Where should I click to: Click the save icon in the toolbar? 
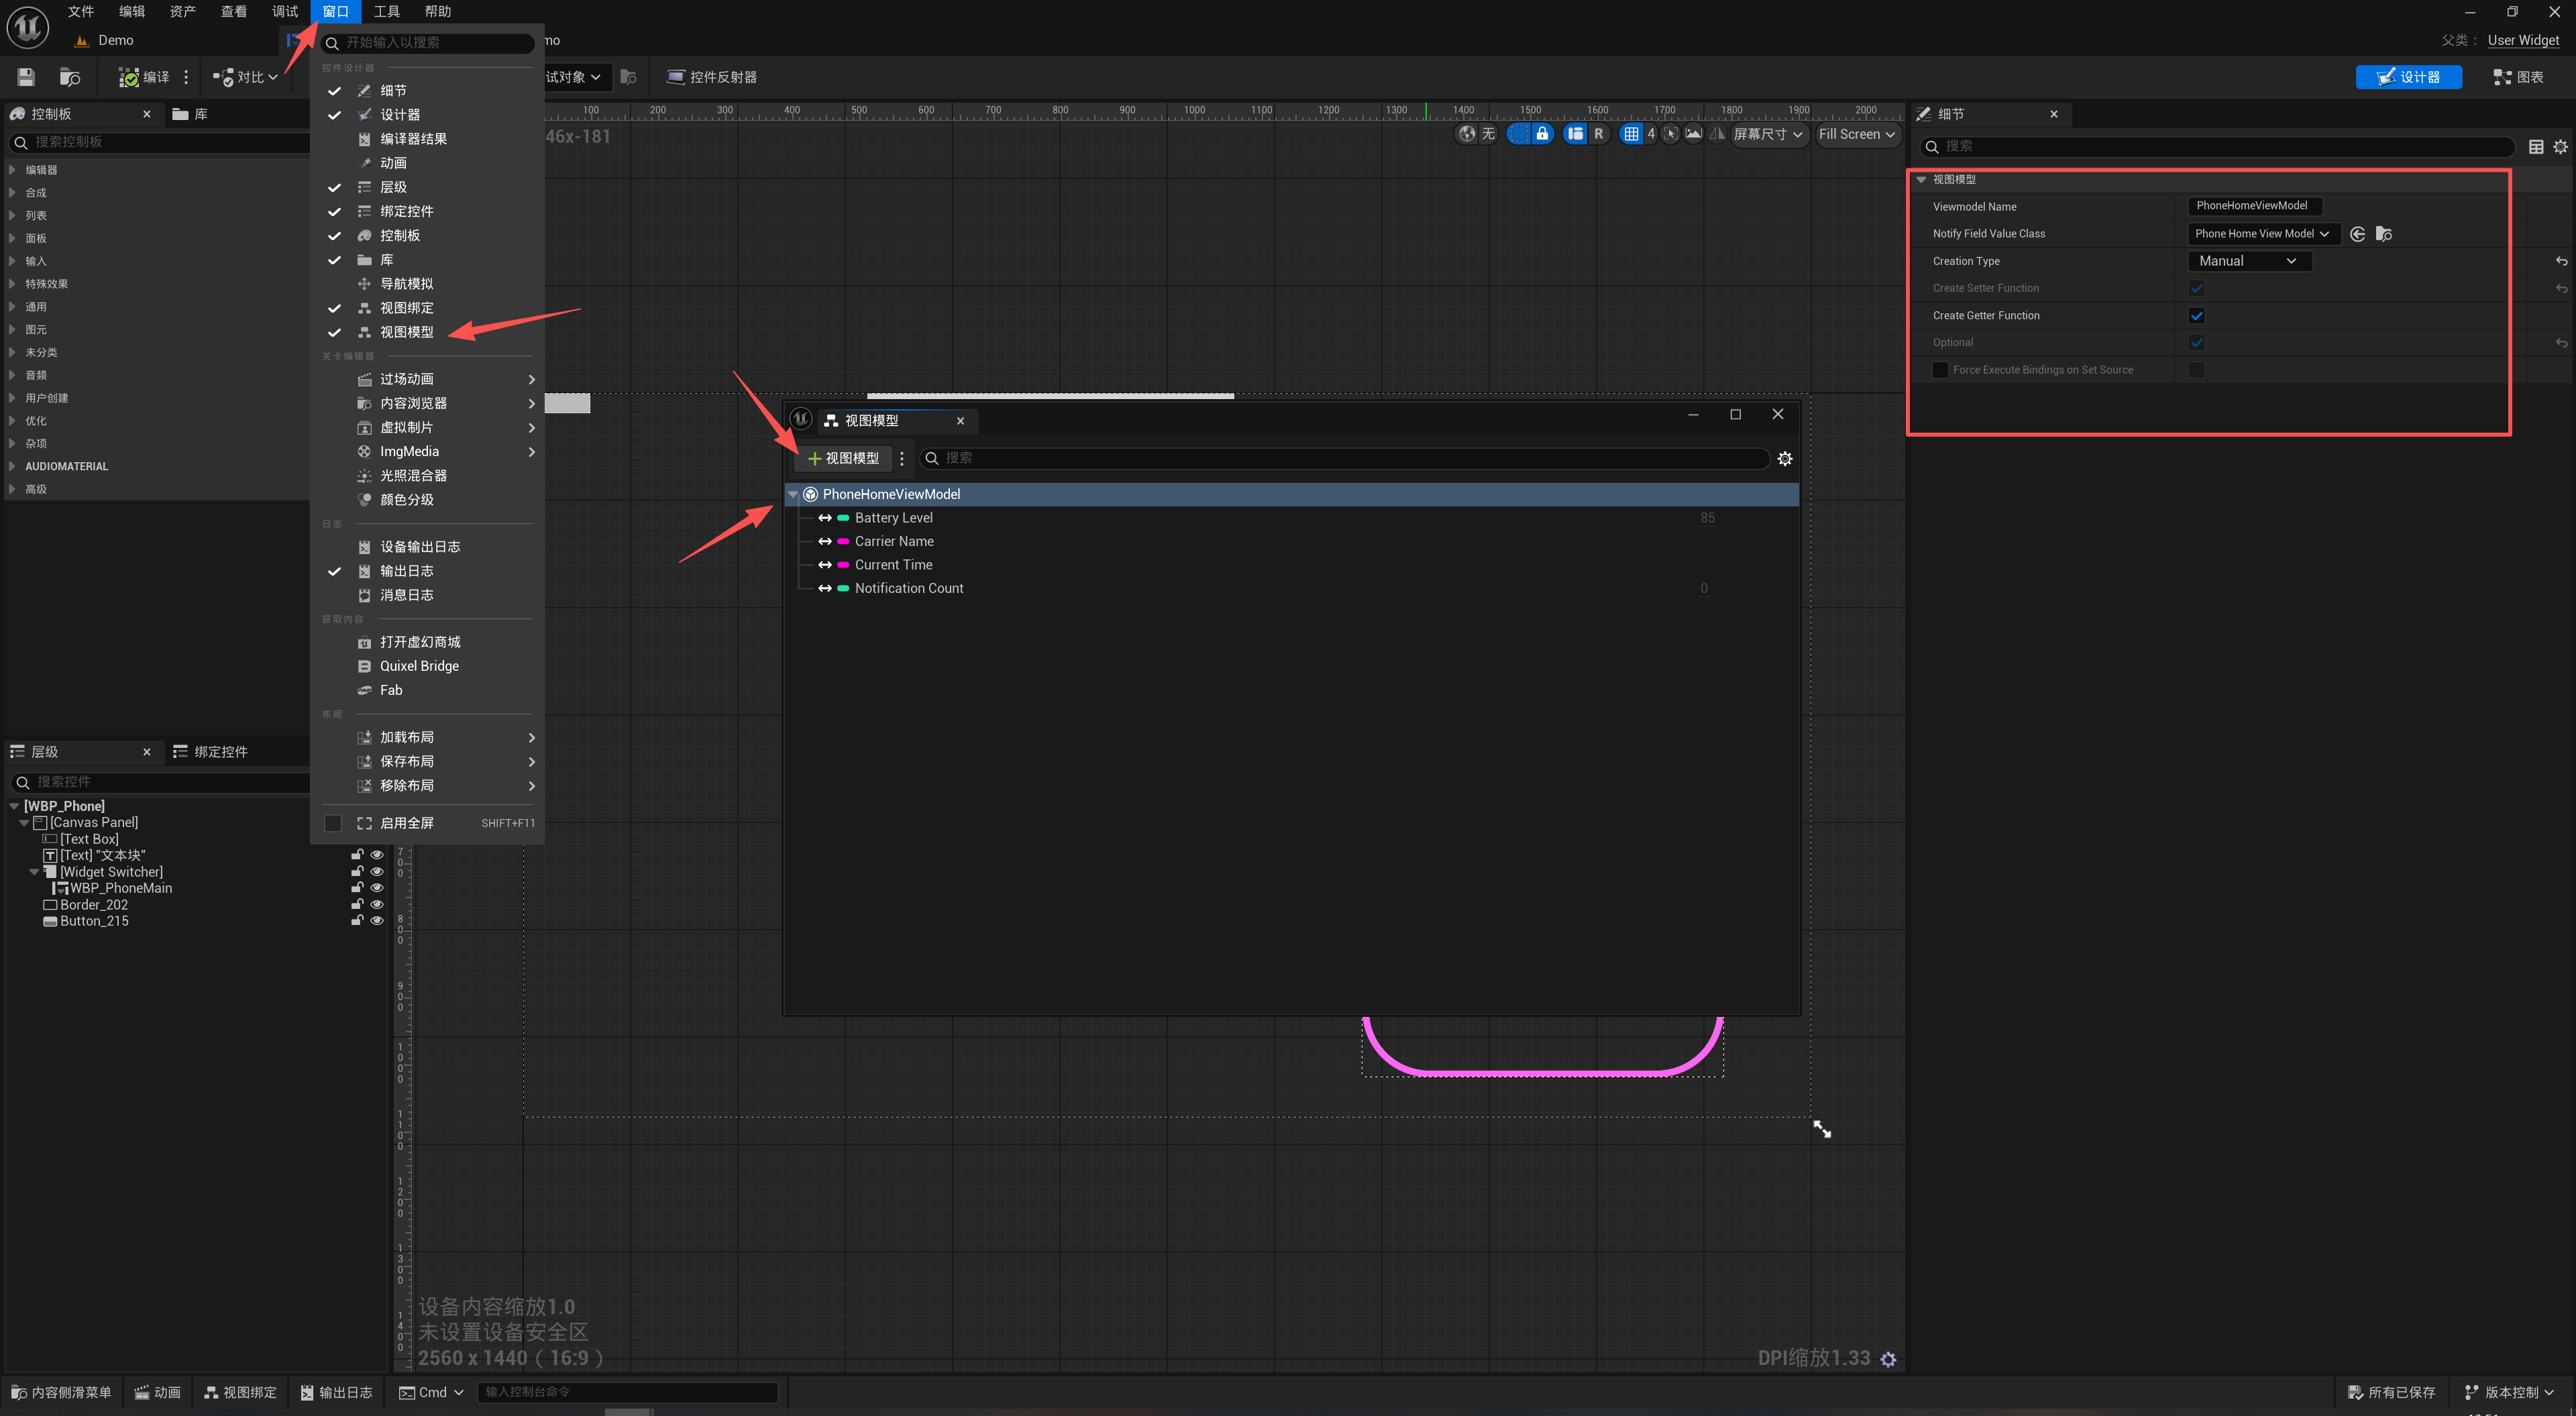pyautogui.click(x=26, y=77)
